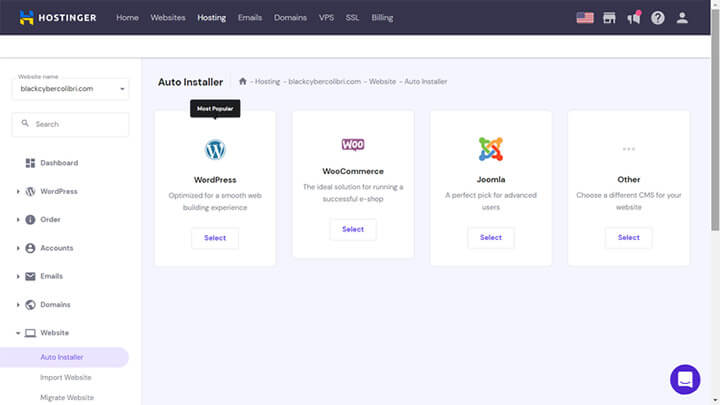Expand the WordPress sidebar section
This screenshot has height=405, width=720.
[x=18, y=191]
